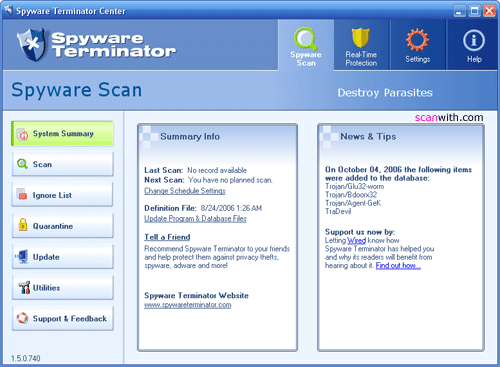The image size is (500, 367).
Task: Click the News & Tips panel heading
Action: pyautogui.click(x=368, y=136)
